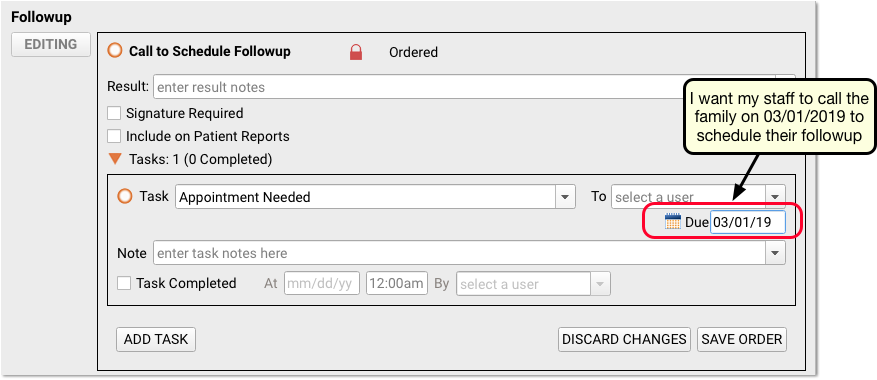Open the Note field dropdown arrow

[x=775, y=253]
